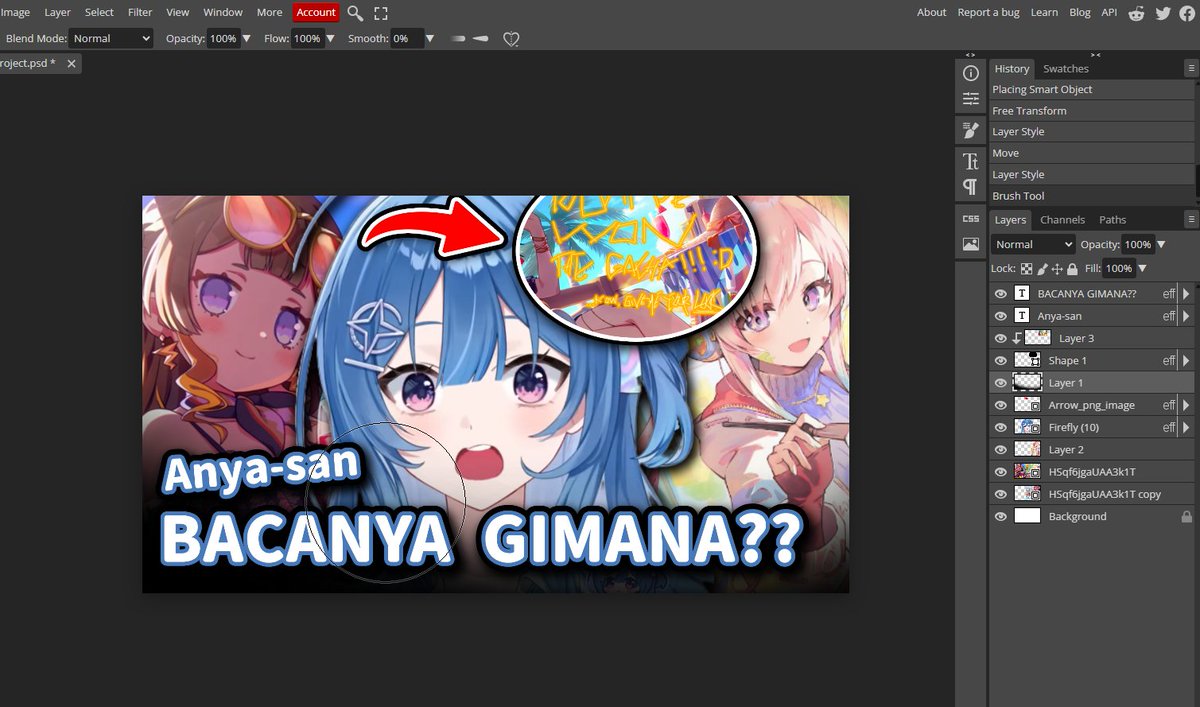This screenshot has width=1200, height=707.
Task: Hide the Background layer
Action: point(1000,517)
